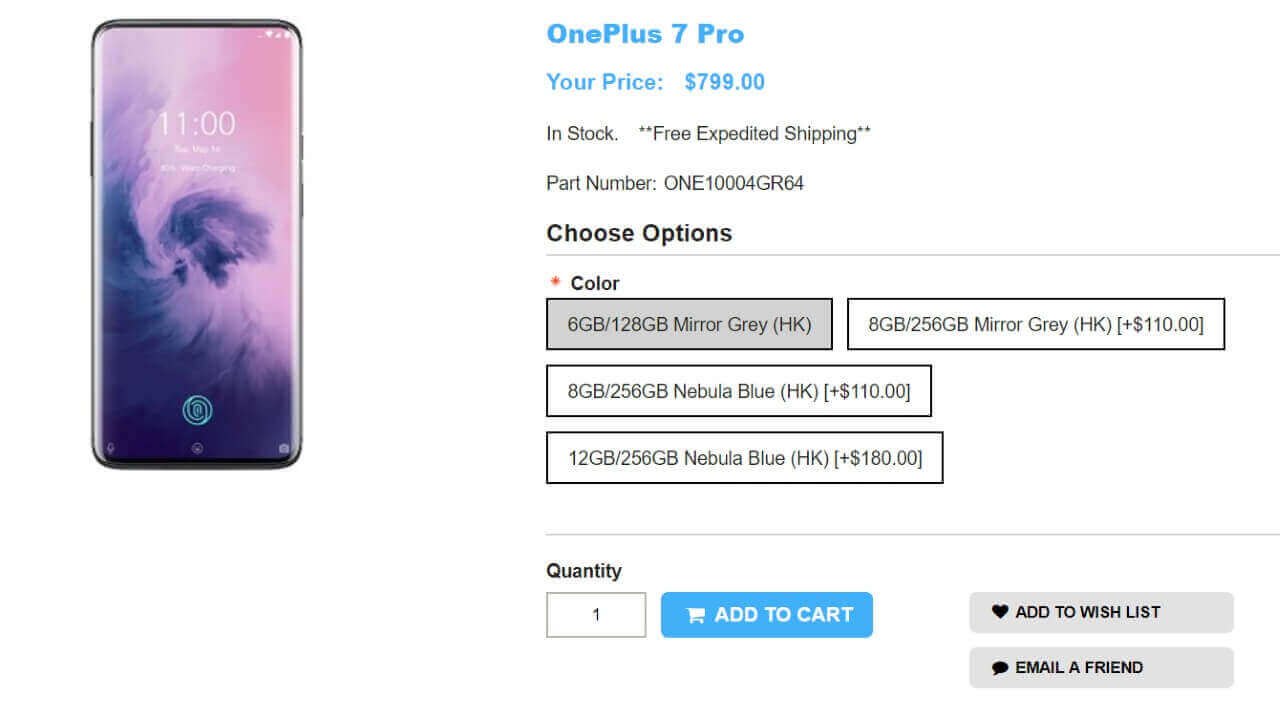This screenshot has height=720, width=1280.
Task: Focus the Quantity input field
Action: tap(596, 615)
